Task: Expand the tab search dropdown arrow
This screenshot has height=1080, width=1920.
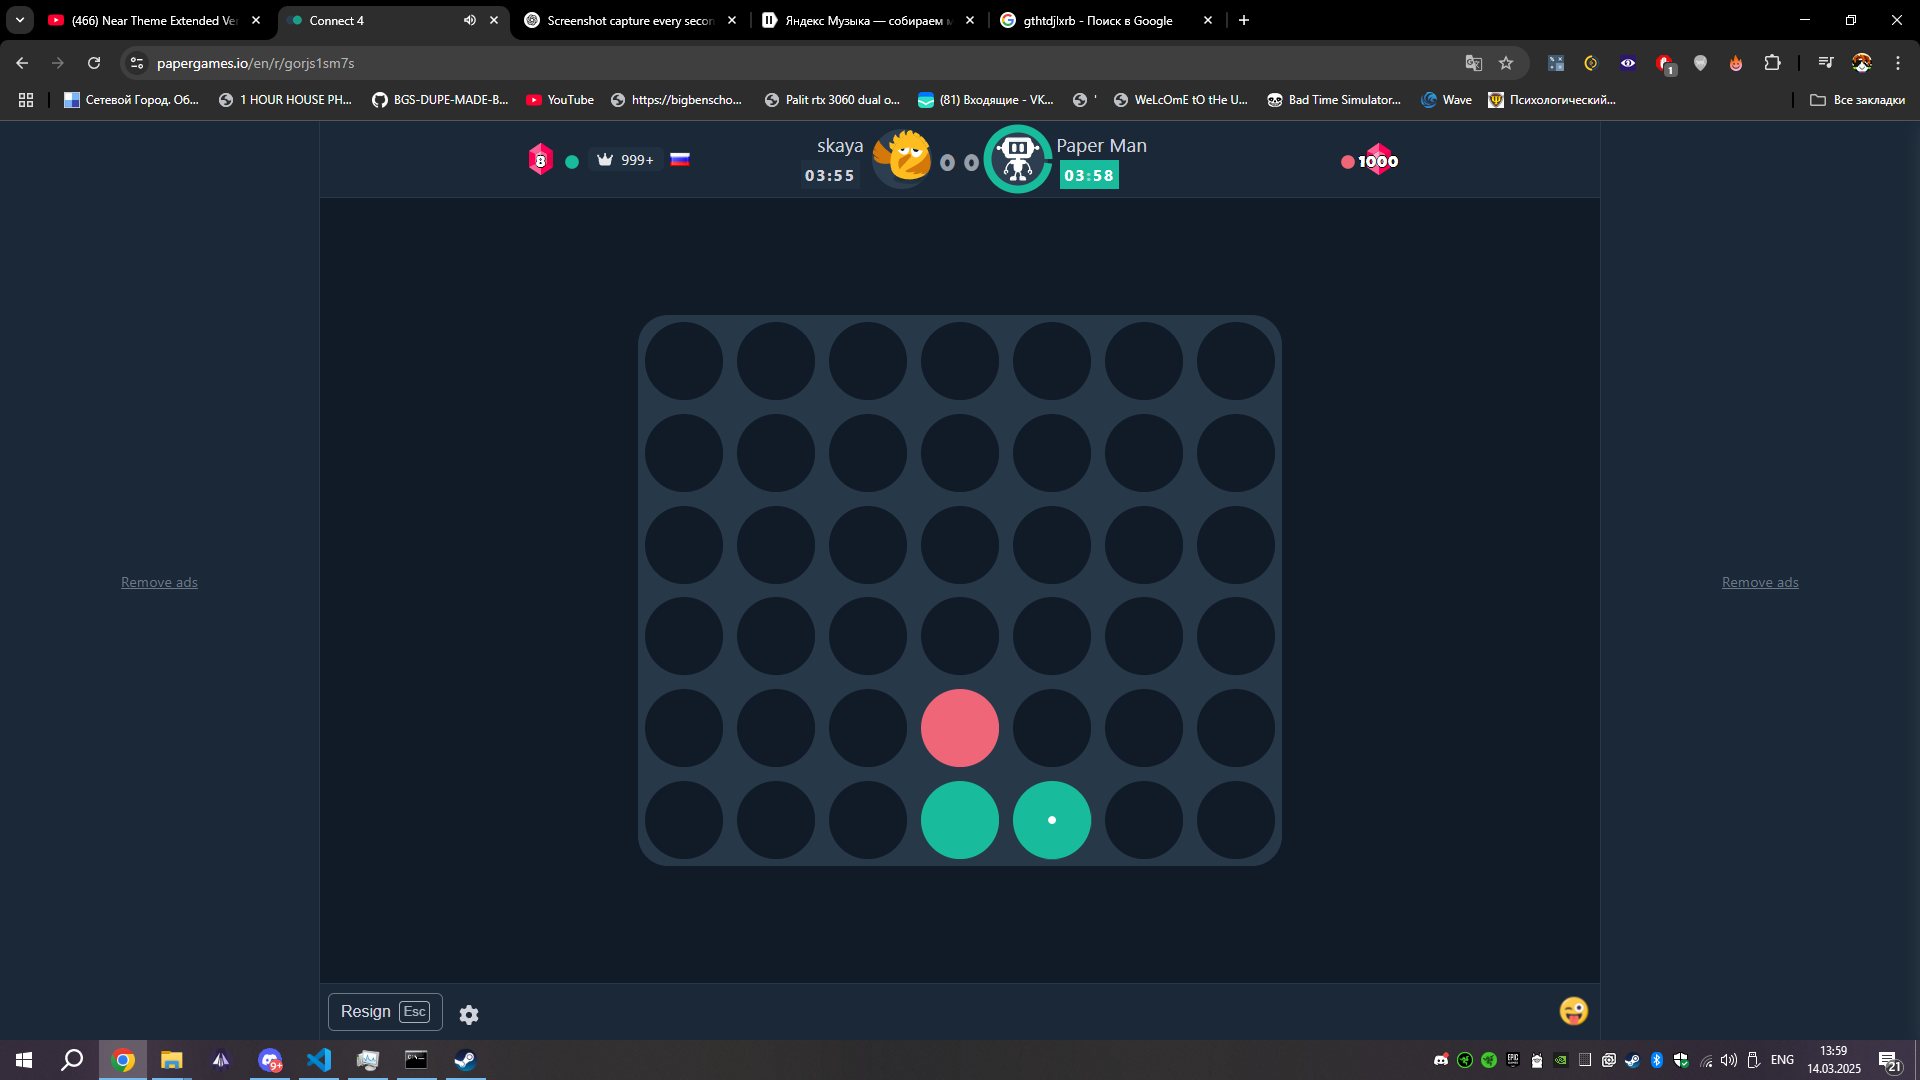Action: tap(19, 20)
